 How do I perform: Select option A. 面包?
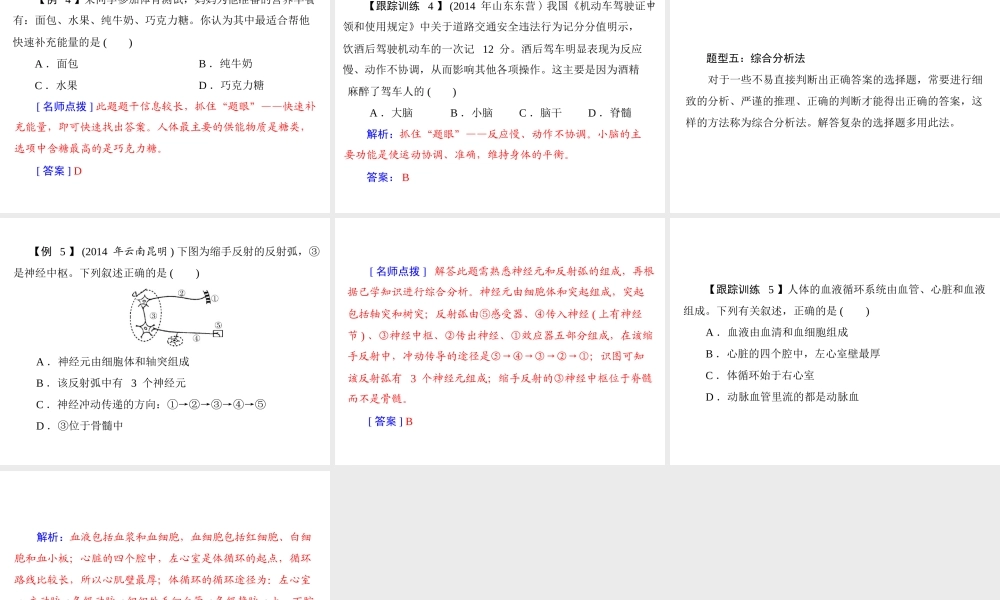click(x=57, y=64)
